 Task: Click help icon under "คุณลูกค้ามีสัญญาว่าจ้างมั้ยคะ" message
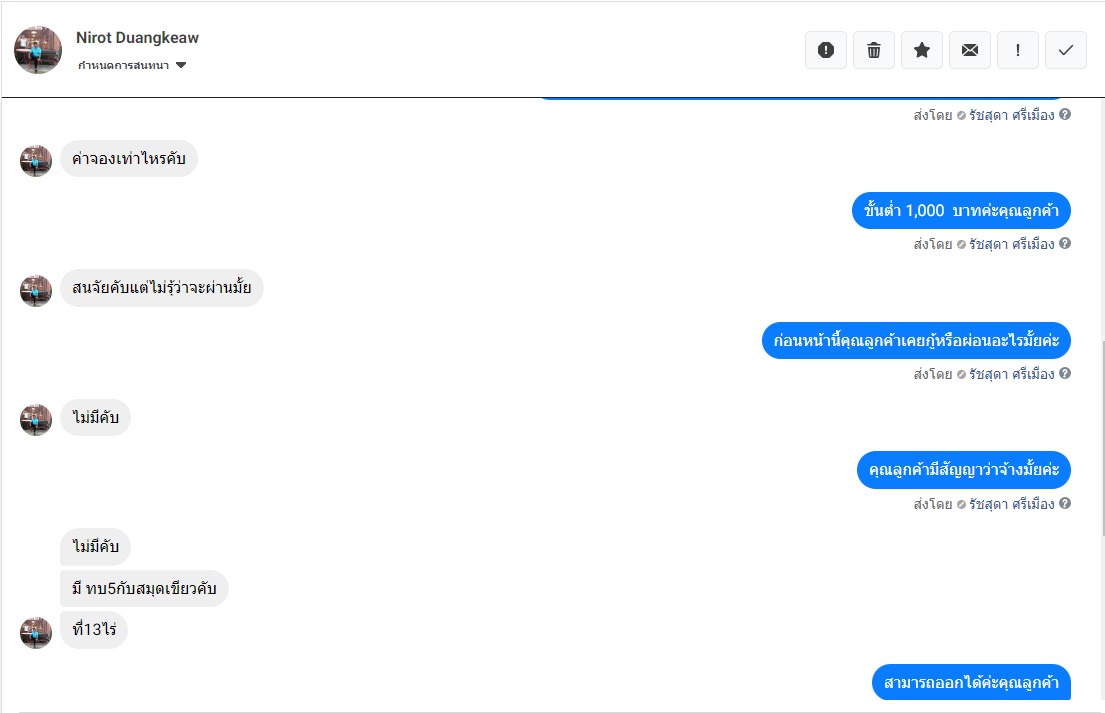tap(1065, 504)
